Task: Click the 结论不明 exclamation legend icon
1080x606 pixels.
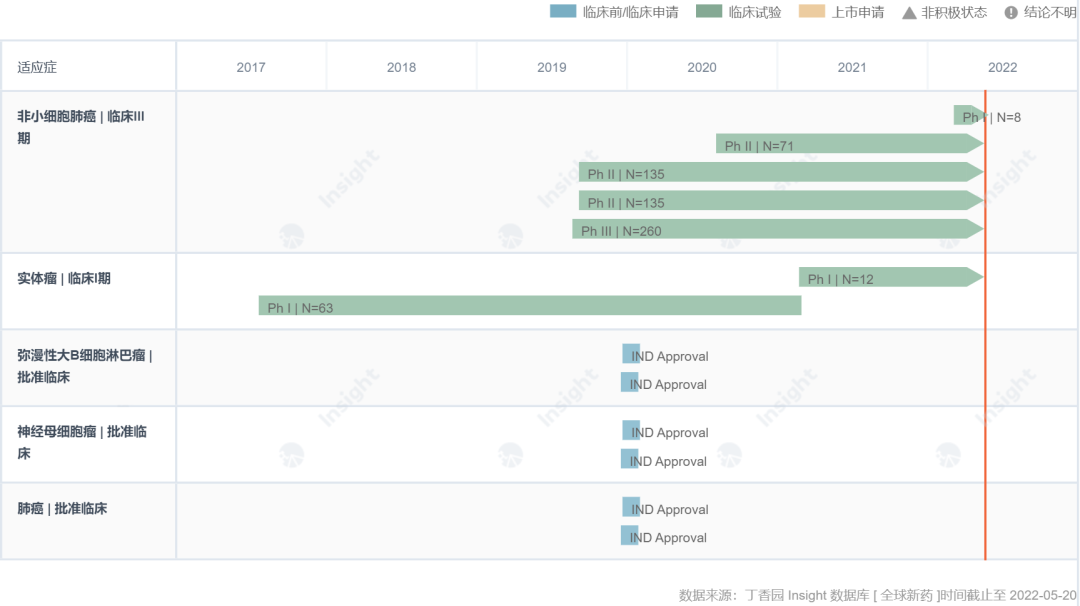Action: pyautogui.click(x=1011, y=12)
